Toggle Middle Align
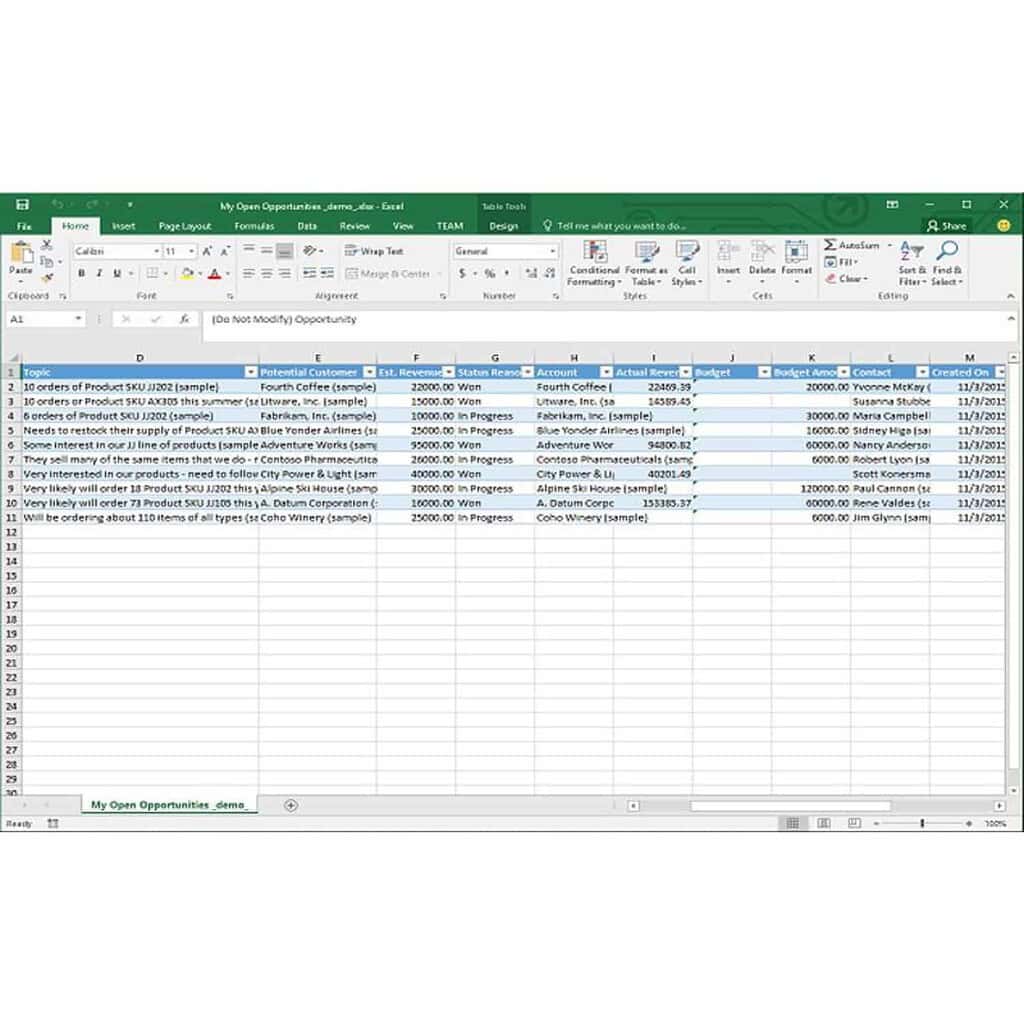This screenshot has height=1024, width=1024. pos(266,251)
